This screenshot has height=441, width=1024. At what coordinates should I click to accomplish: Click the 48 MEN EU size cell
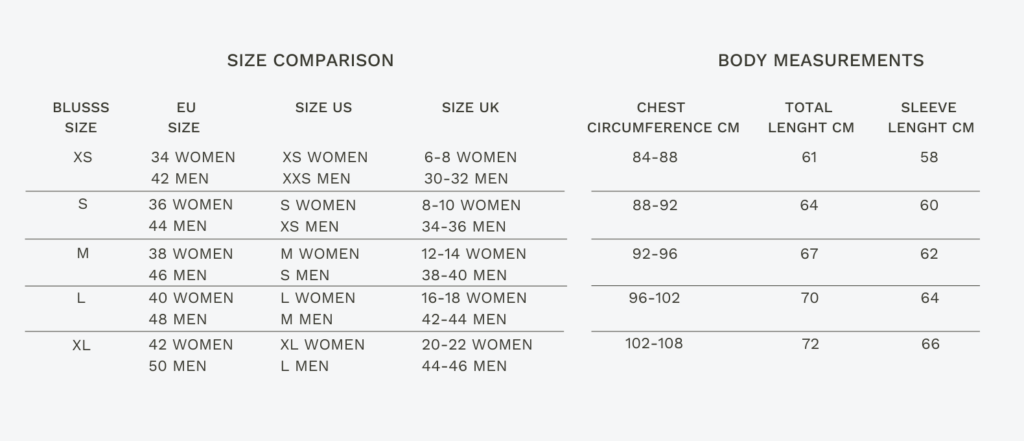[x=179, y=320]
